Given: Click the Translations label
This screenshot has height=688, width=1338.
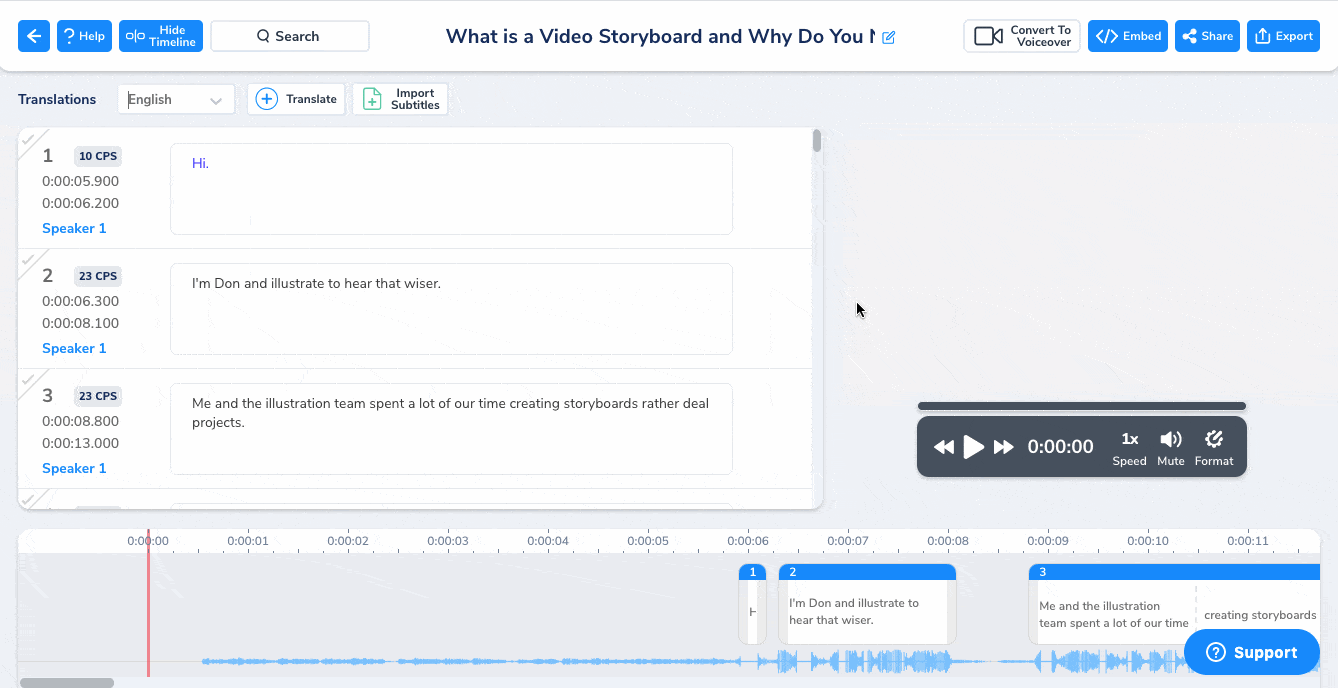Looking at the screenshot, I should tap(57, 99).
